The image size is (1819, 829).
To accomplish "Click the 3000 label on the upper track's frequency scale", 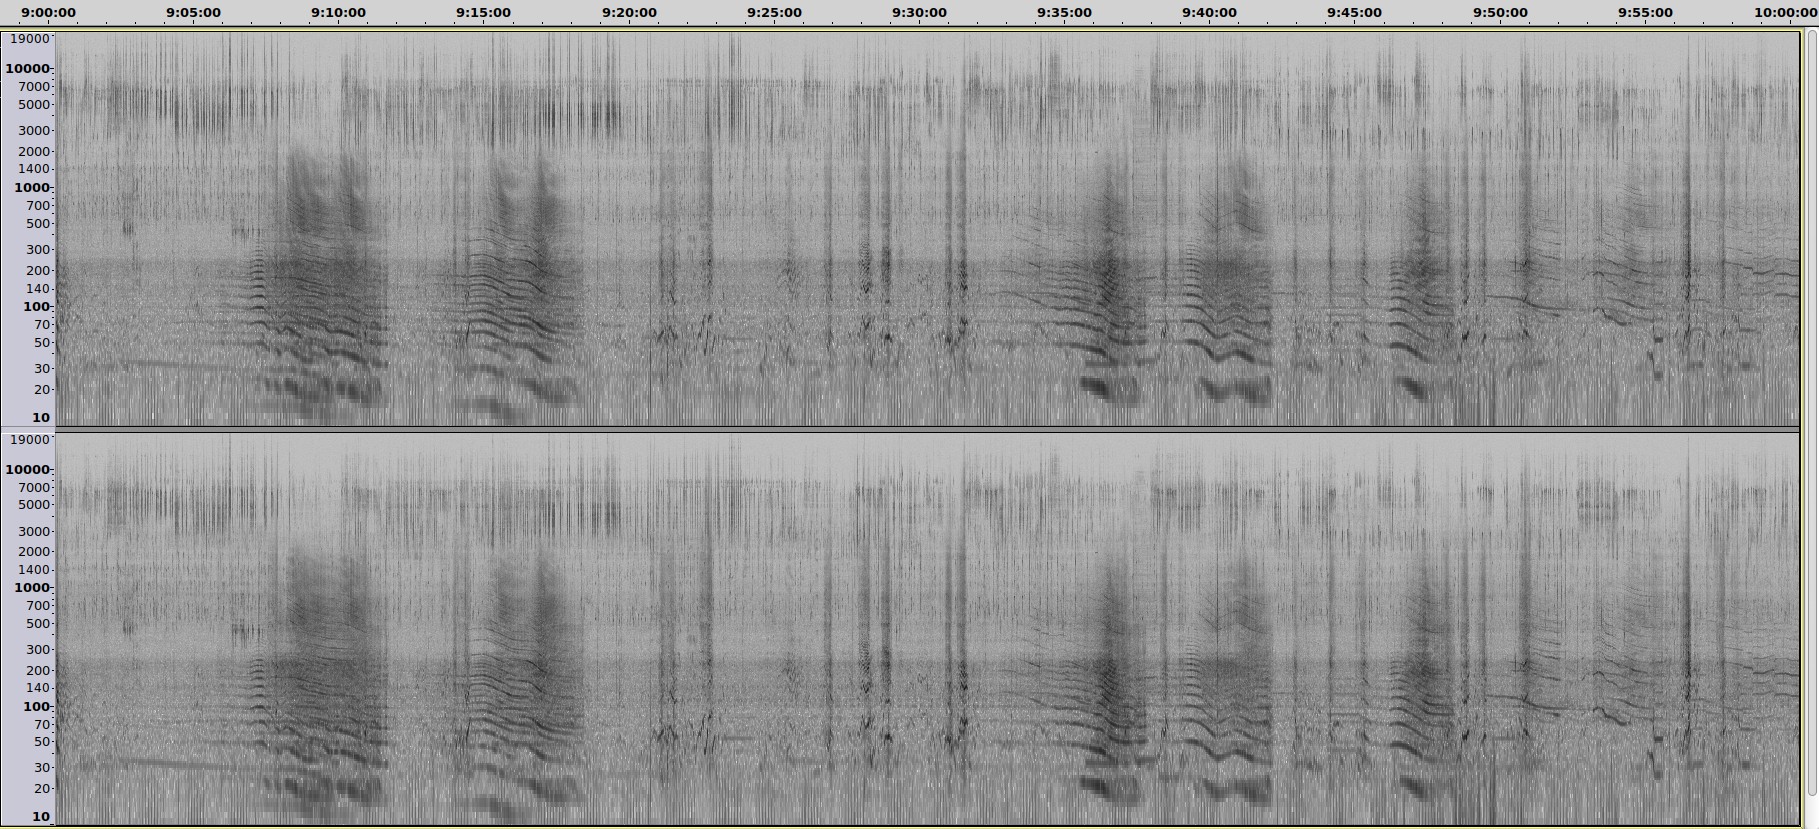I will pyautogui.click(x=33, y=131).
